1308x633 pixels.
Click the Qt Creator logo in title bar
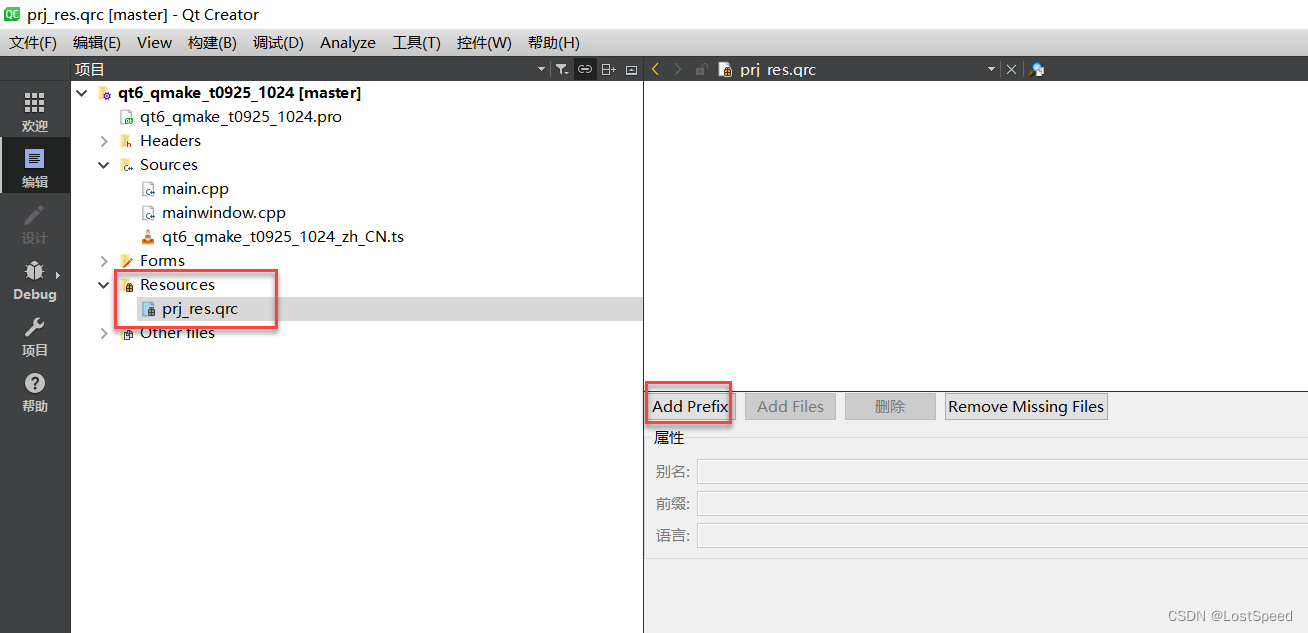pos(14,14)
